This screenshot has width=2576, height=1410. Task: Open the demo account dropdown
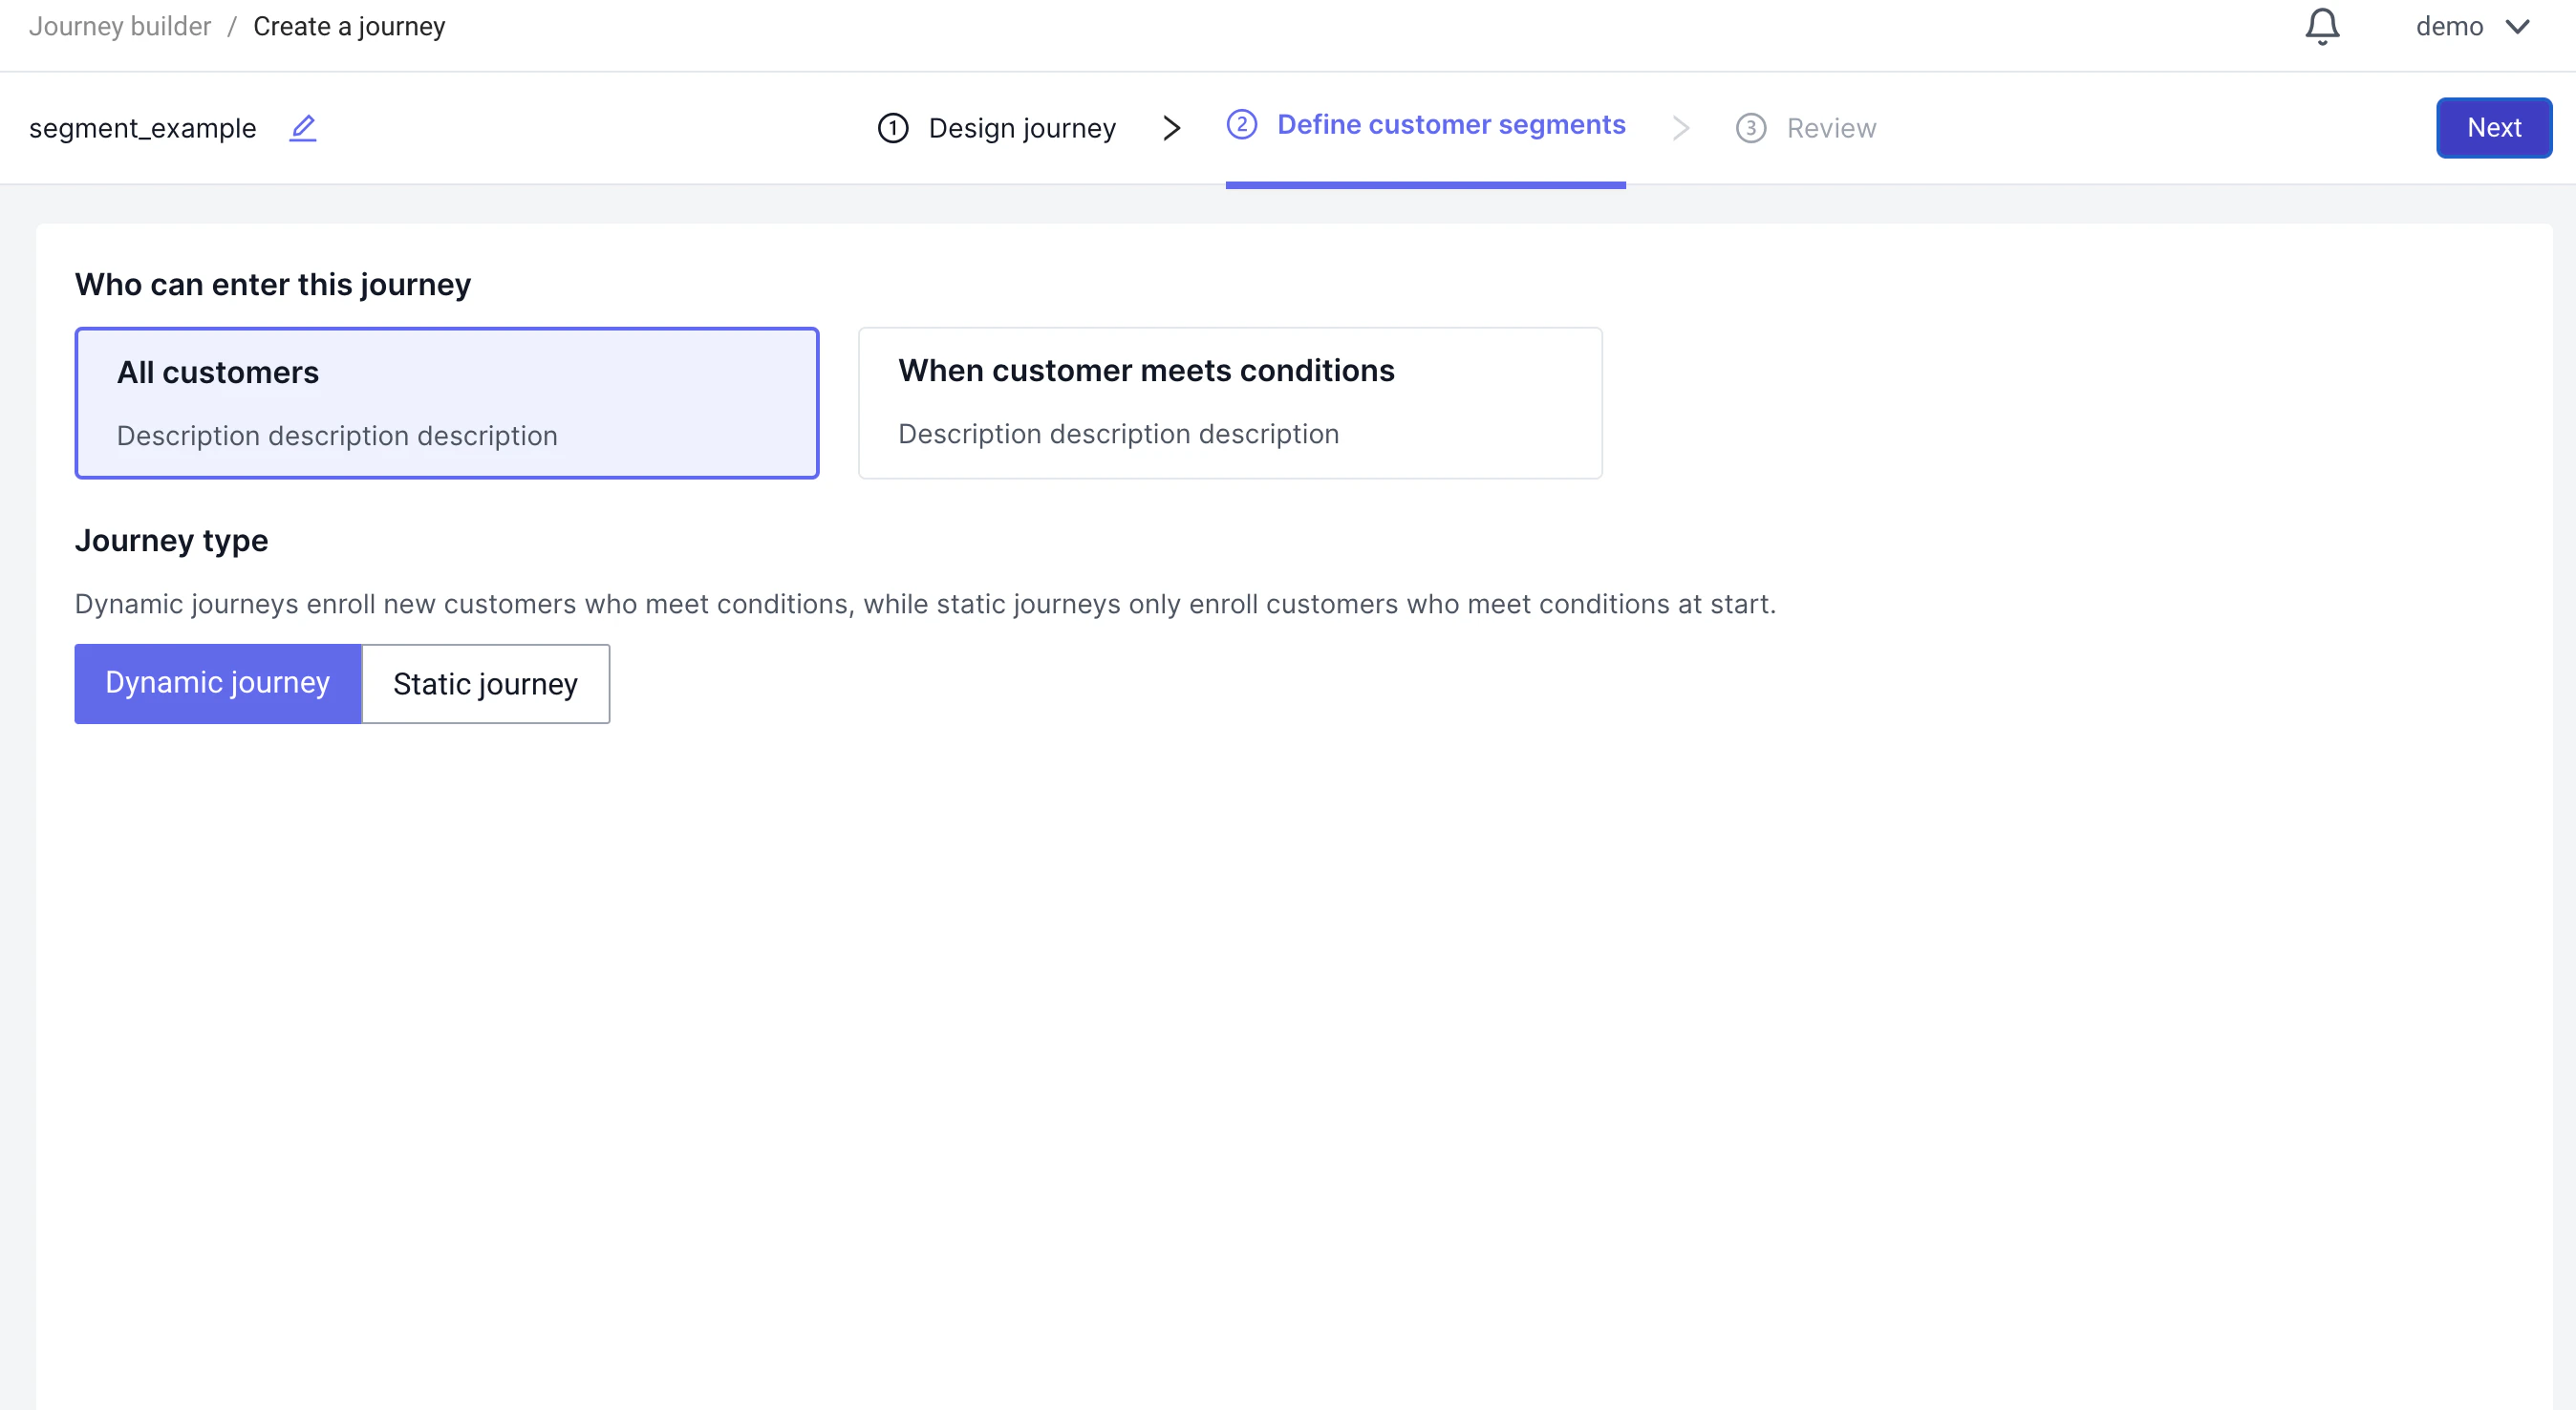(2472, 26)
